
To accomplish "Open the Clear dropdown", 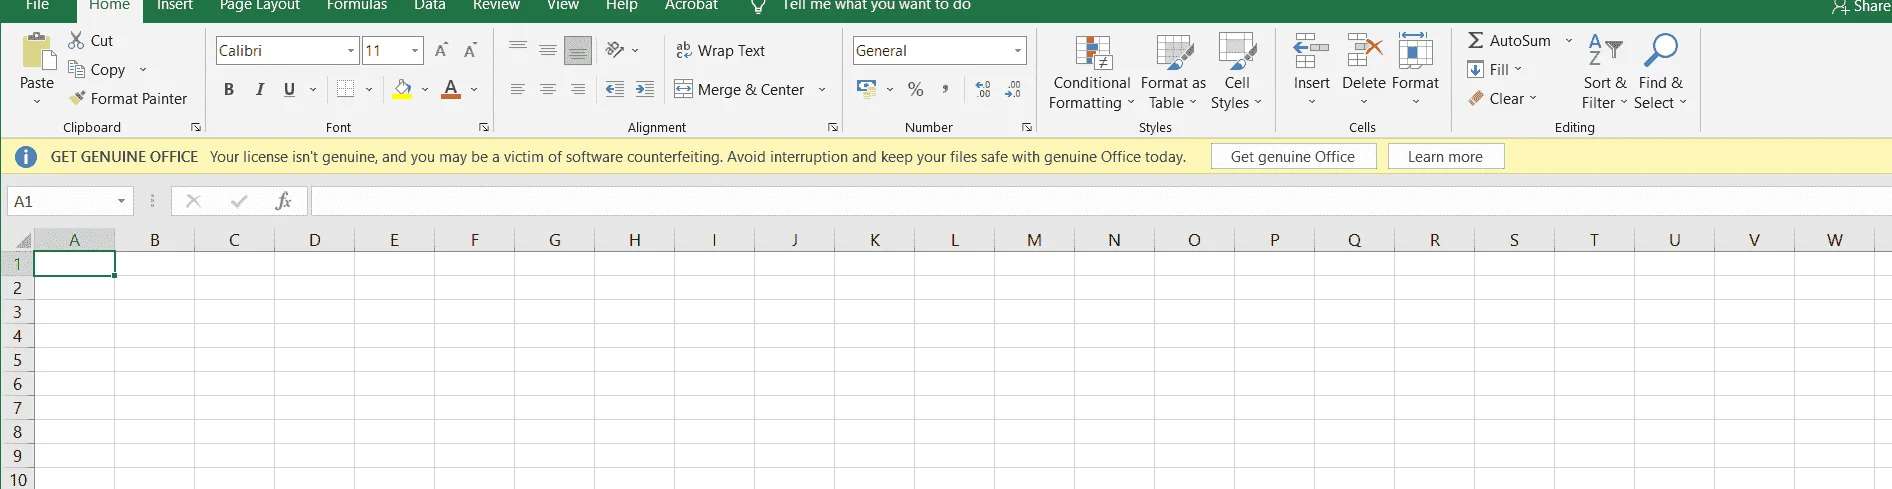I will coord(1503,98).
